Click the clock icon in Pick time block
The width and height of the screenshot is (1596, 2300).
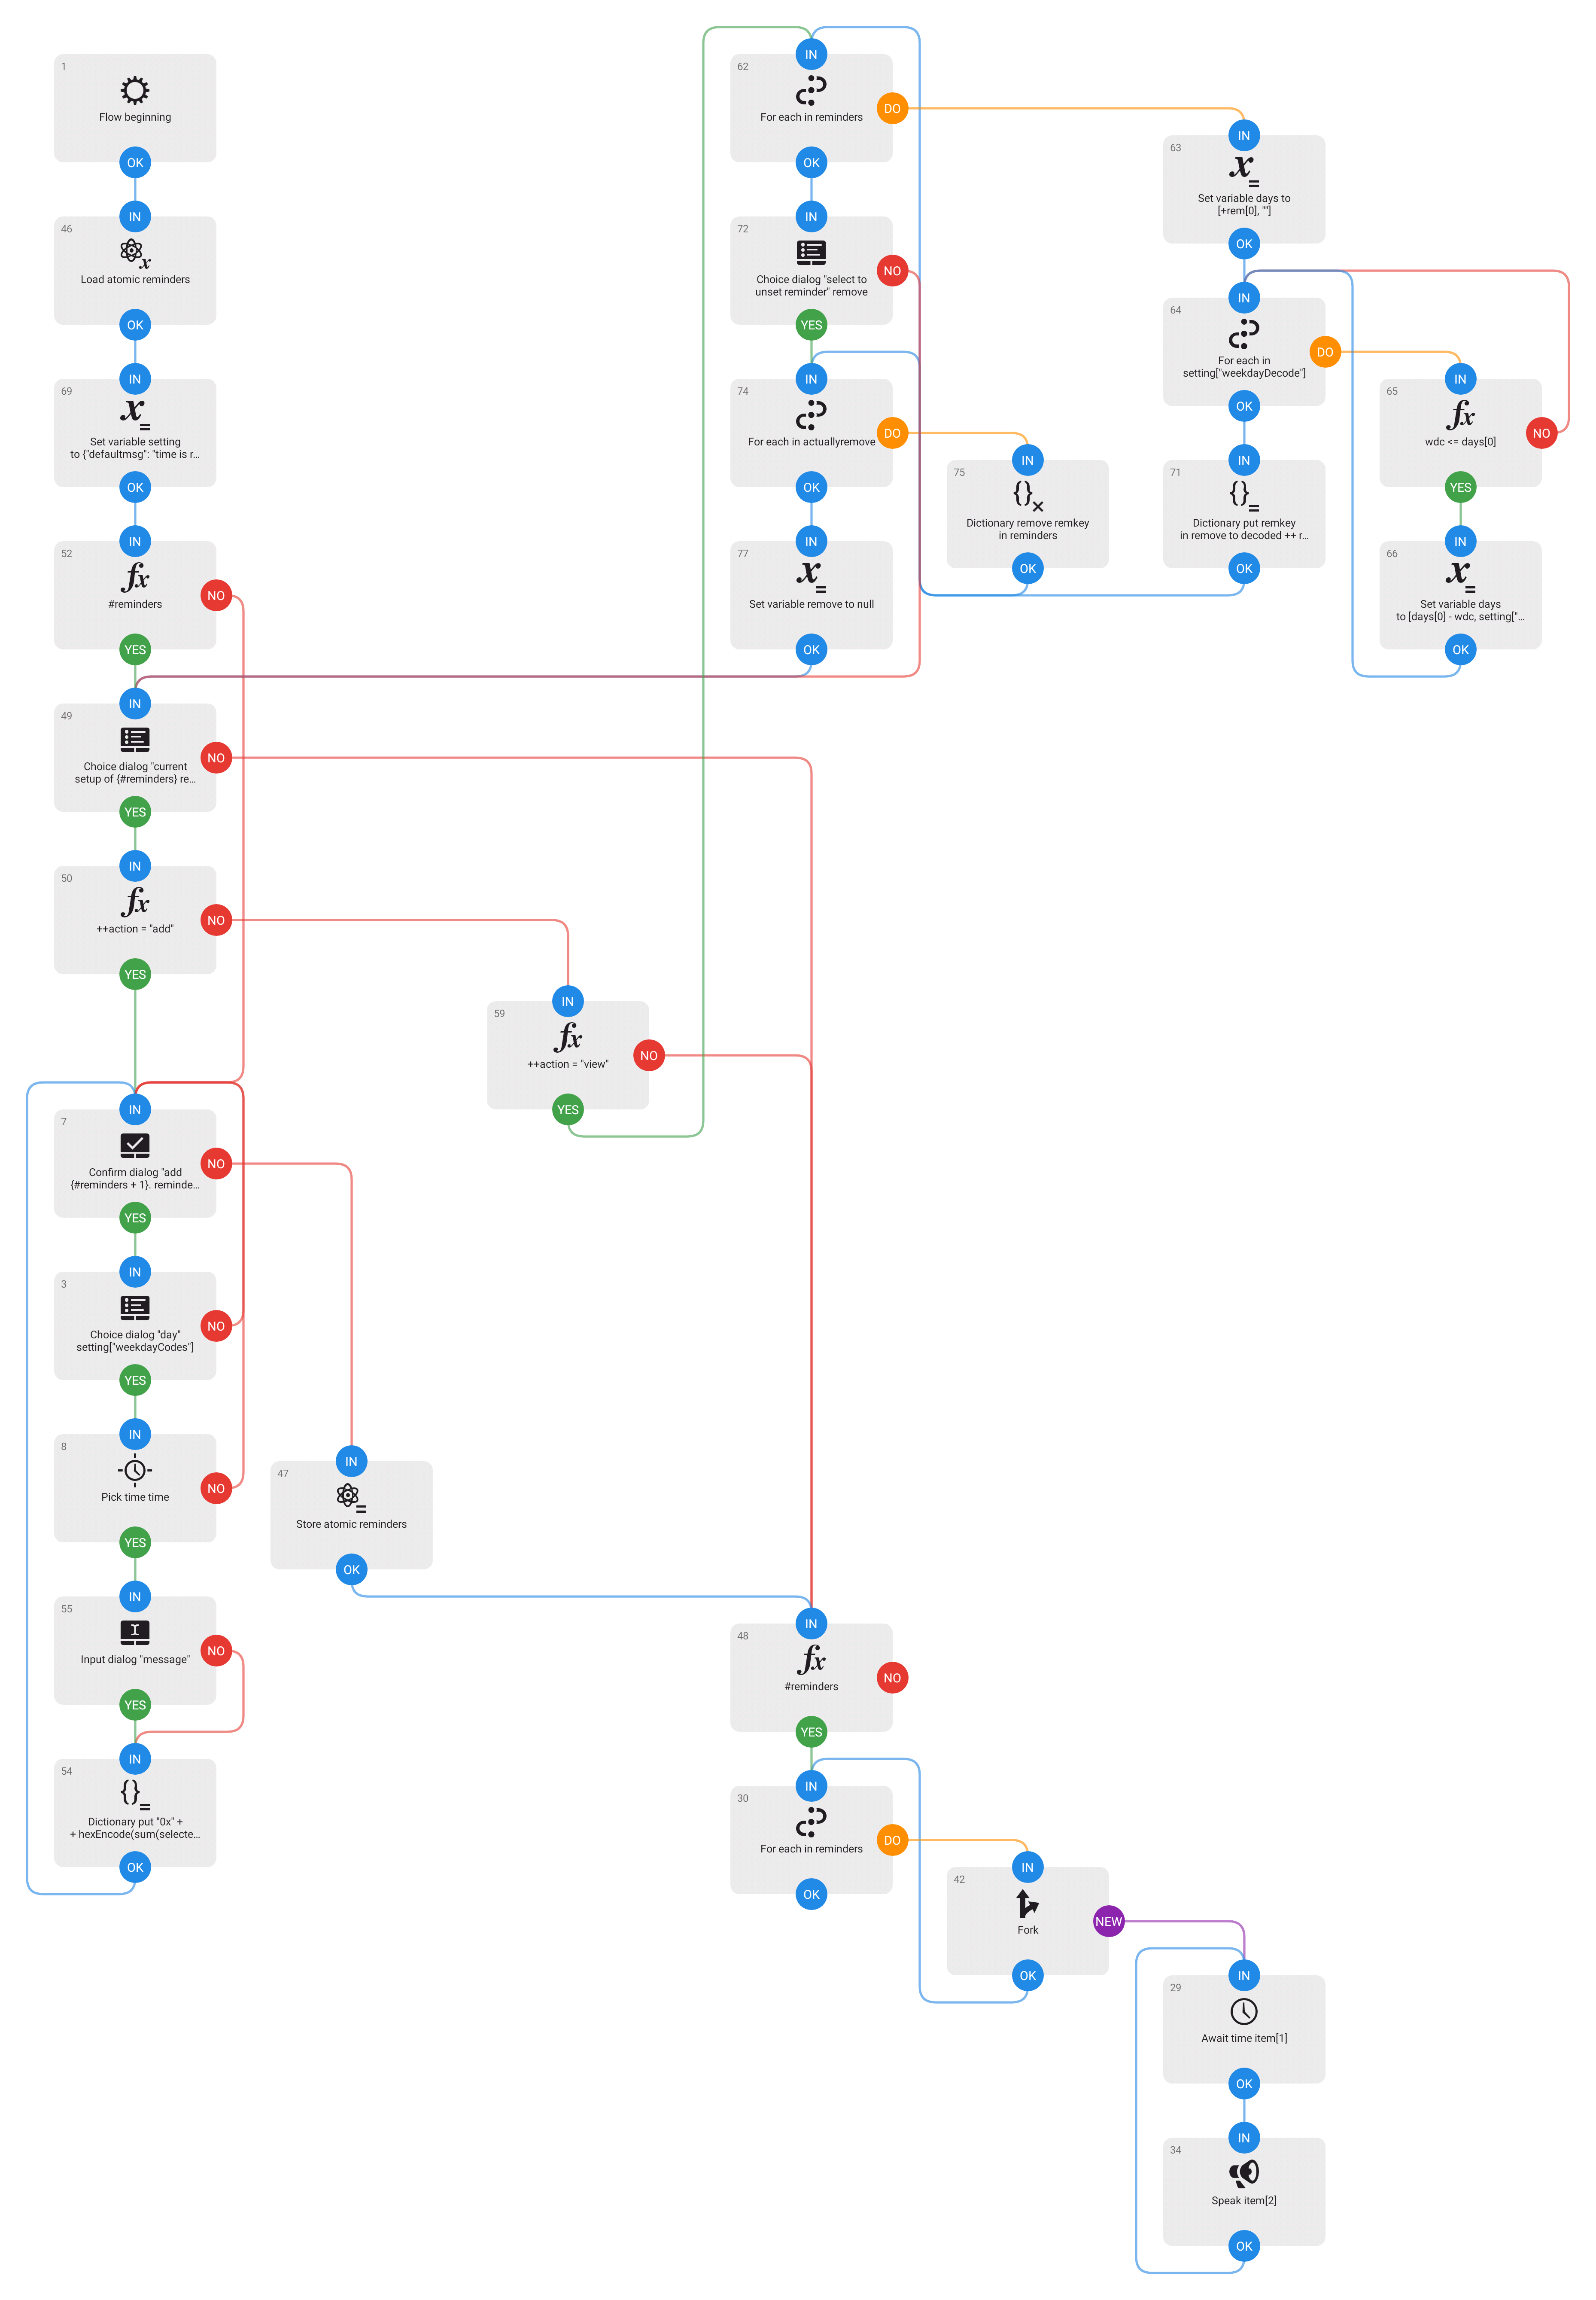(x=135, y=1470)
